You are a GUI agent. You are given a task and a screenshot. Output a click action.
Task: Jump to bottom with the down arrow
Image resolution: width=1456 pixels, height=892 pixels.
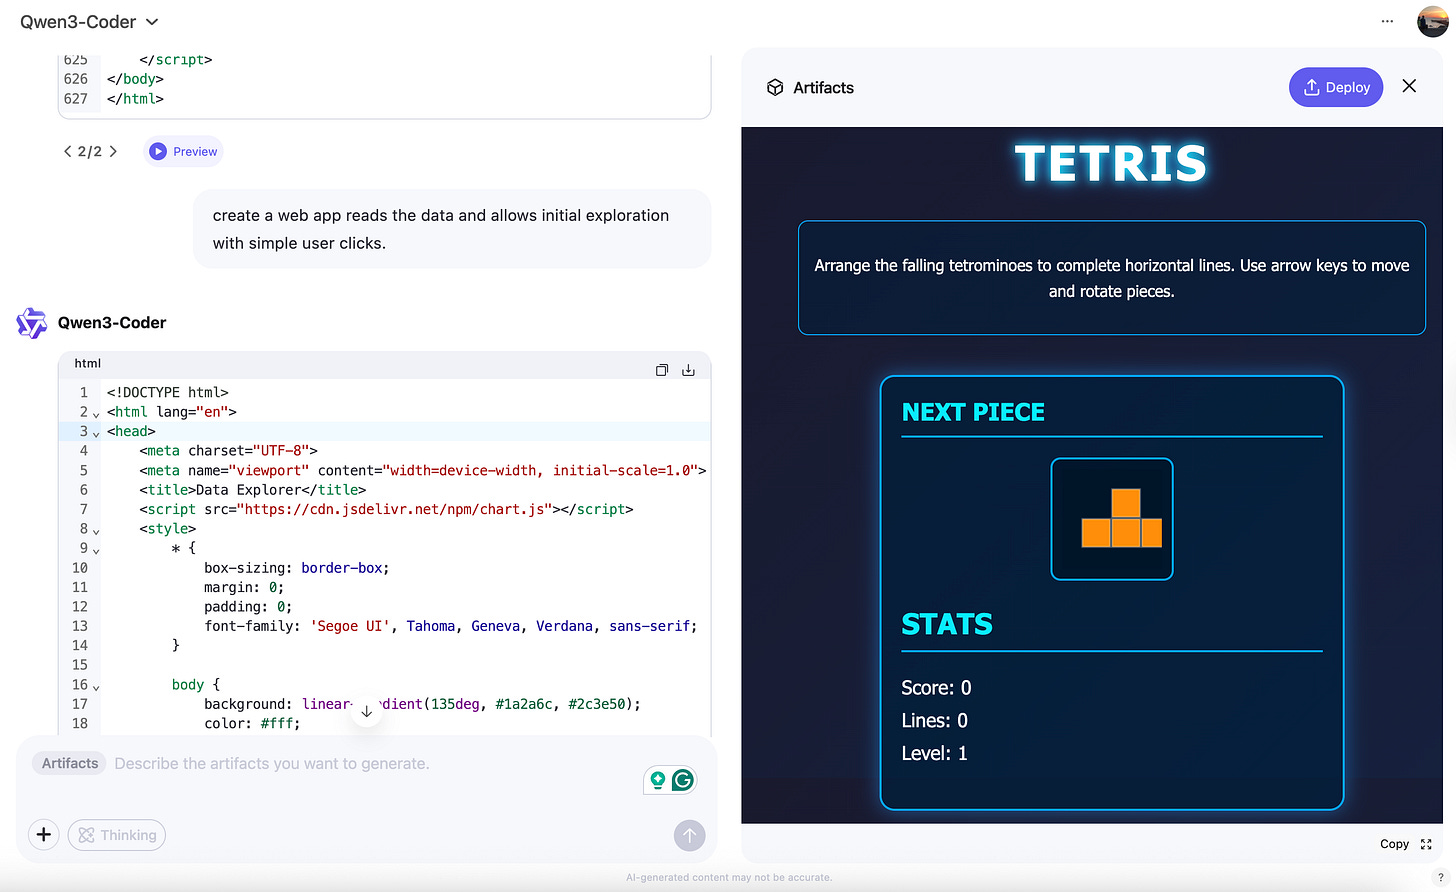(366, 711)
